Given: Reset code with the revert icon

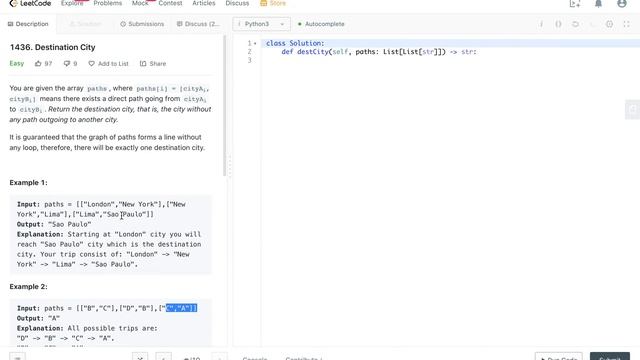Looking at the screenshot, I should coord(575,24).
